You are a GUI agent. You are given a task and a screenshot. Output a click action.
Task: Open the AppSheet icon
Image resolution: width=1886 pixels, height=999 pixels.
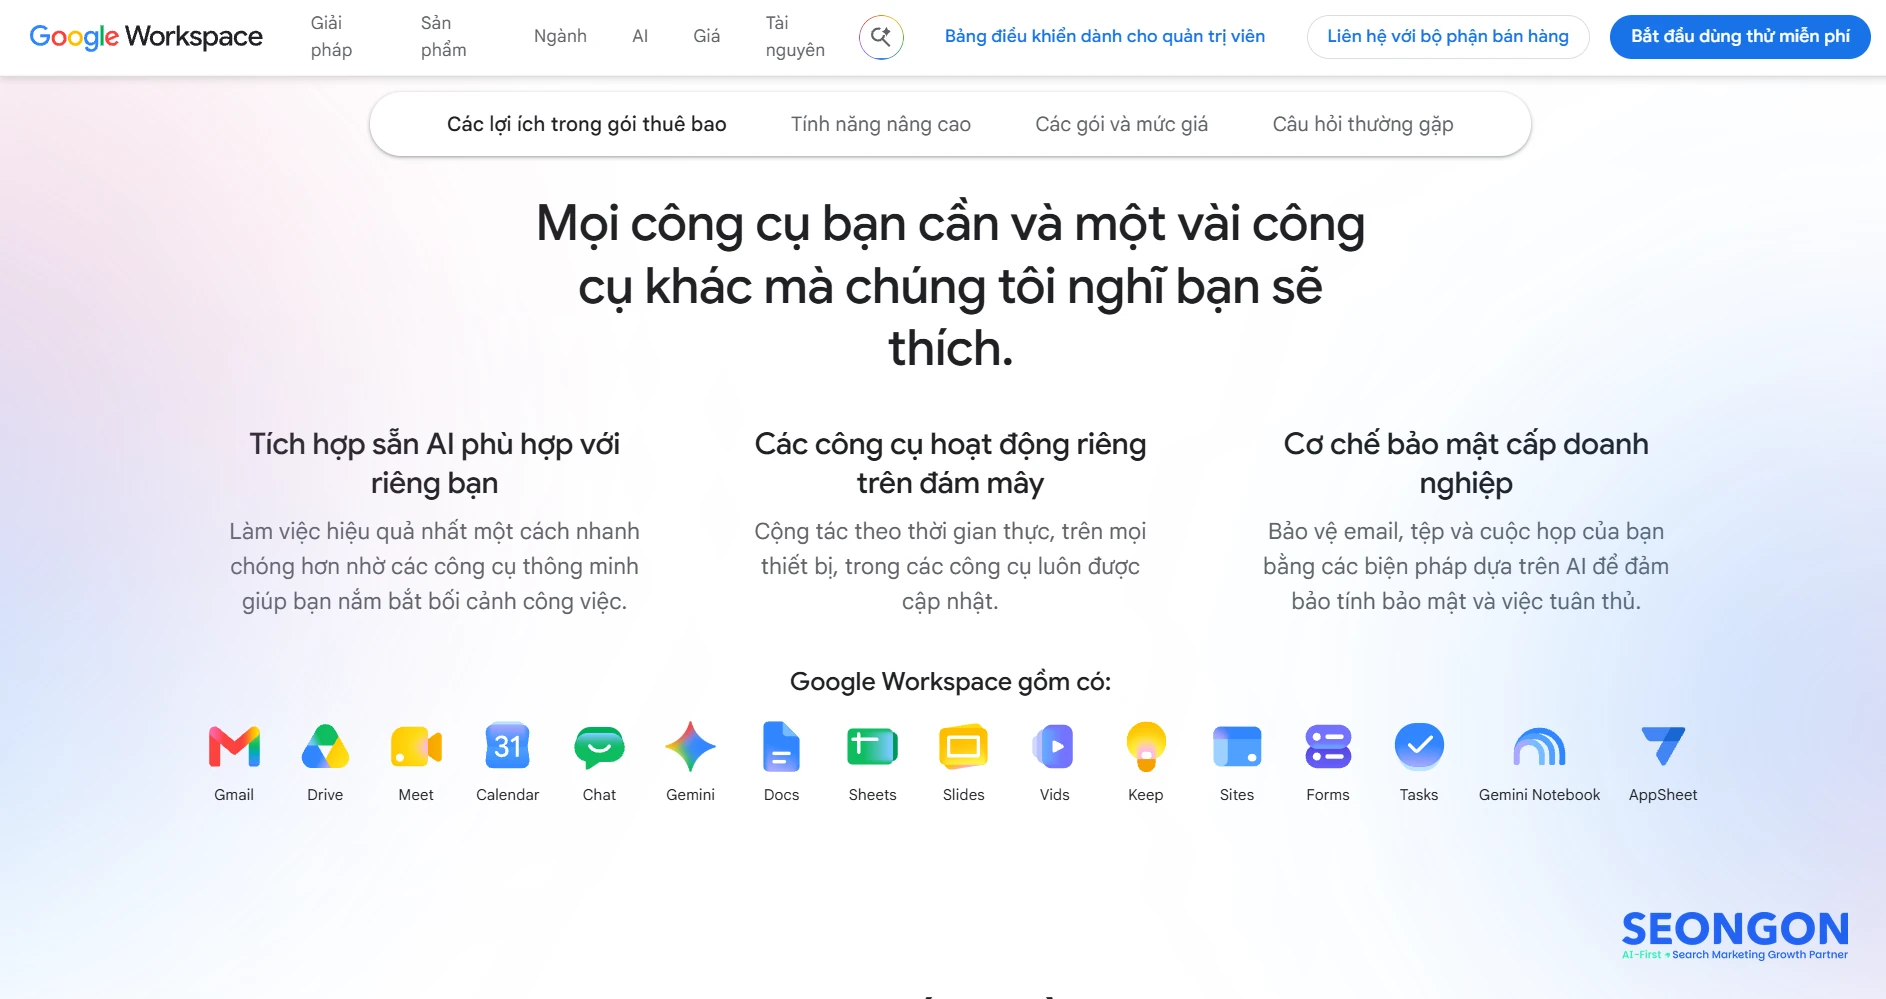(1663, 747)
